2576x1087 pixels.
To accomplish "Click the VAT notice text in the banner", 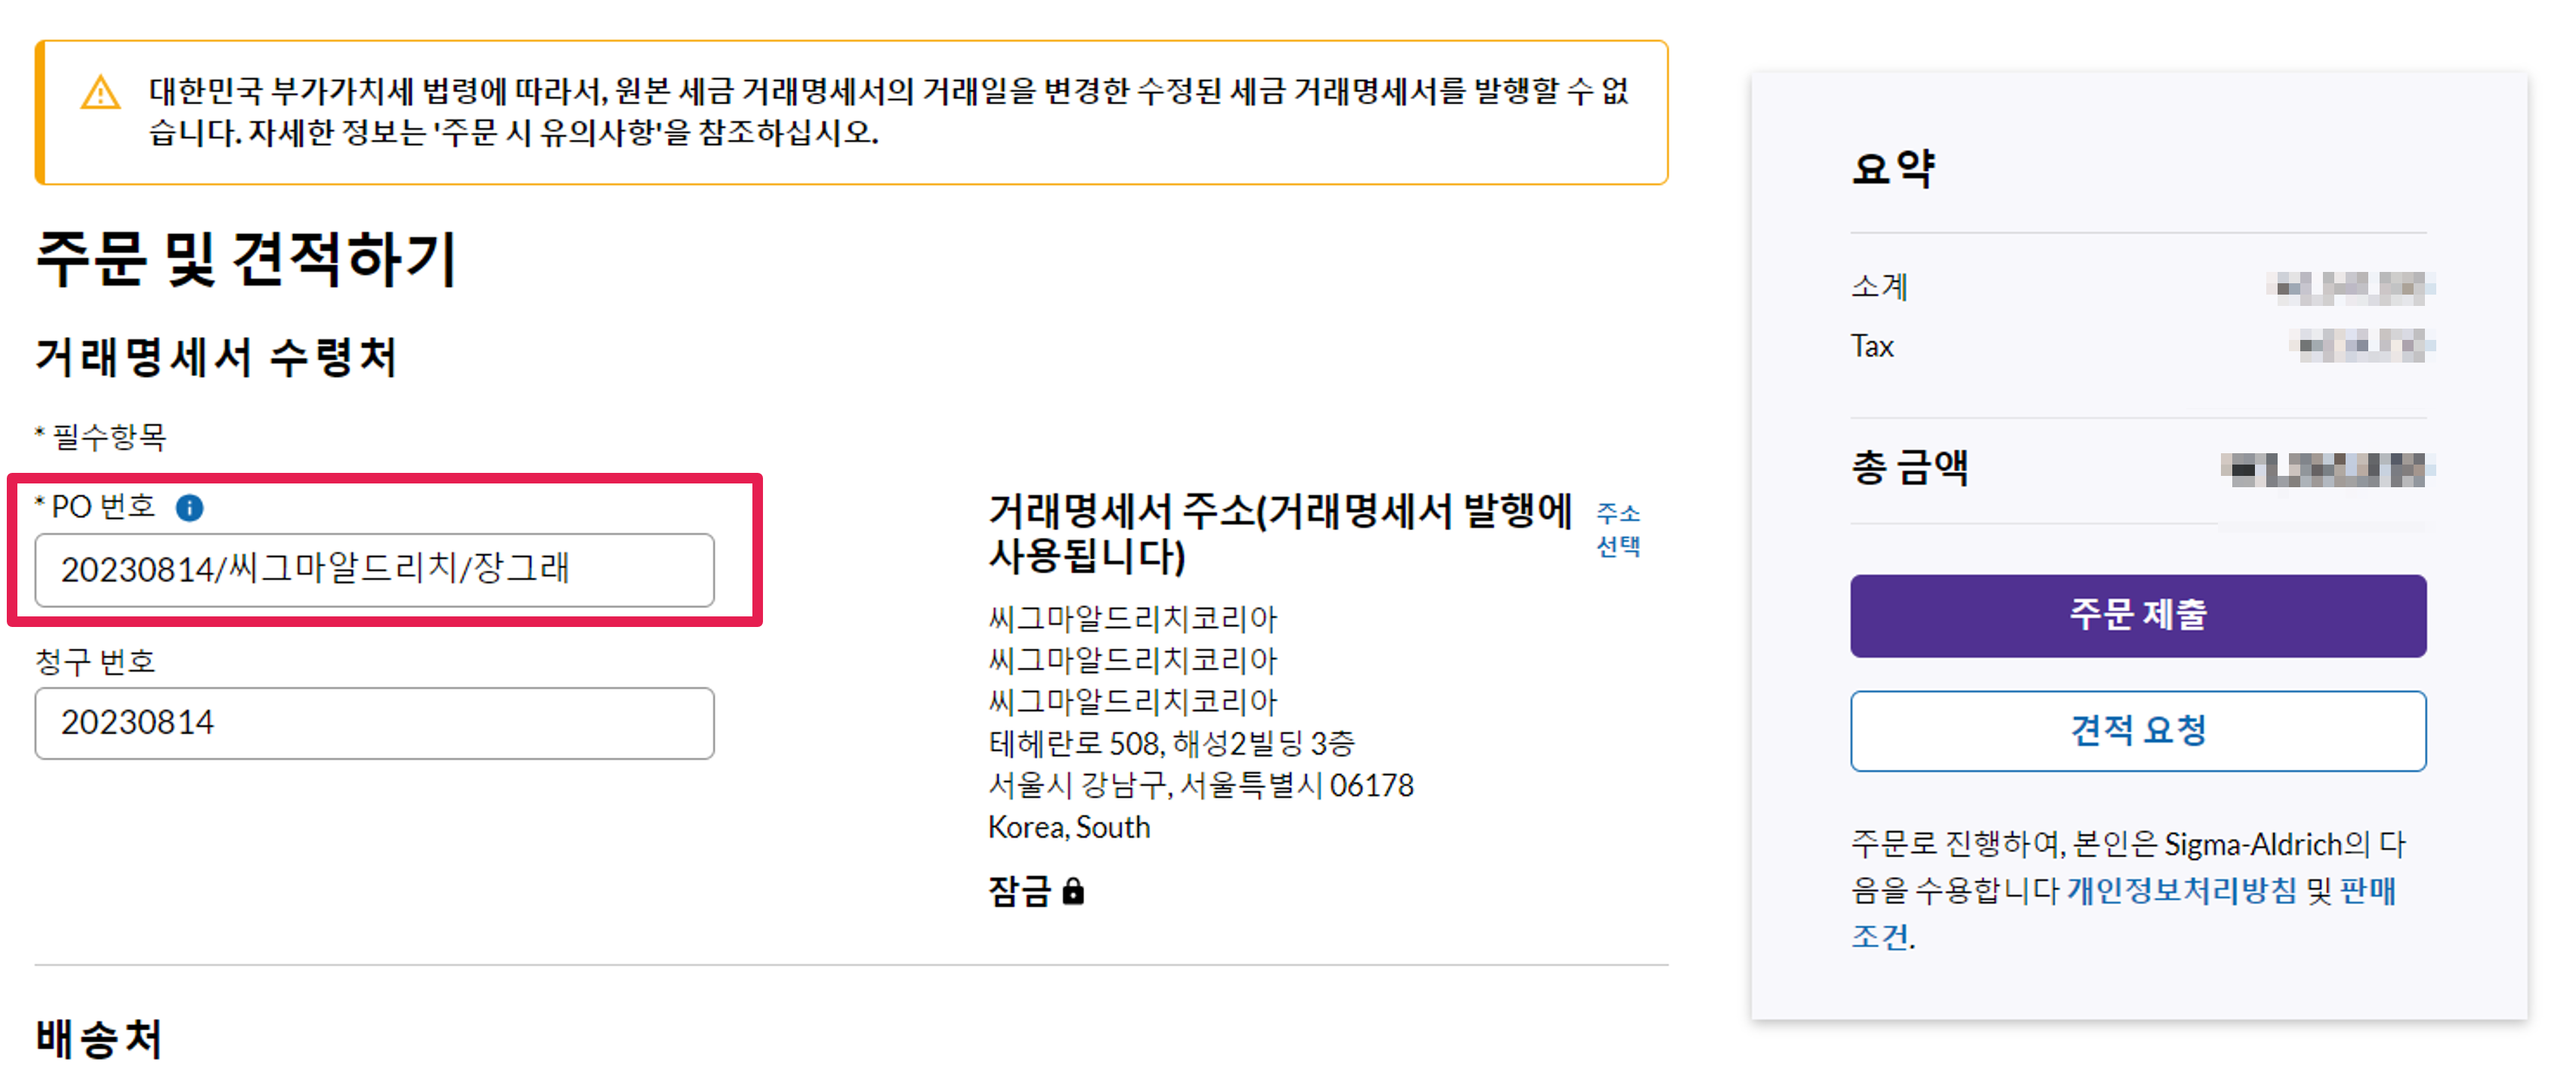I will [x=888, y=112].
